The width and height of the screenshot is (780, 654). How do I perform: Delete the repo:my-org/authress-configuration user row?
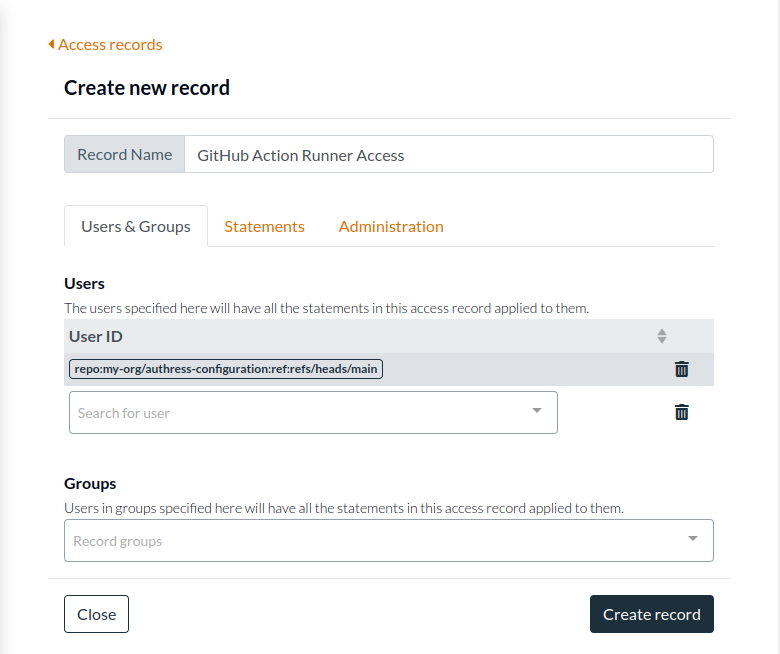[x=681, y=369]
